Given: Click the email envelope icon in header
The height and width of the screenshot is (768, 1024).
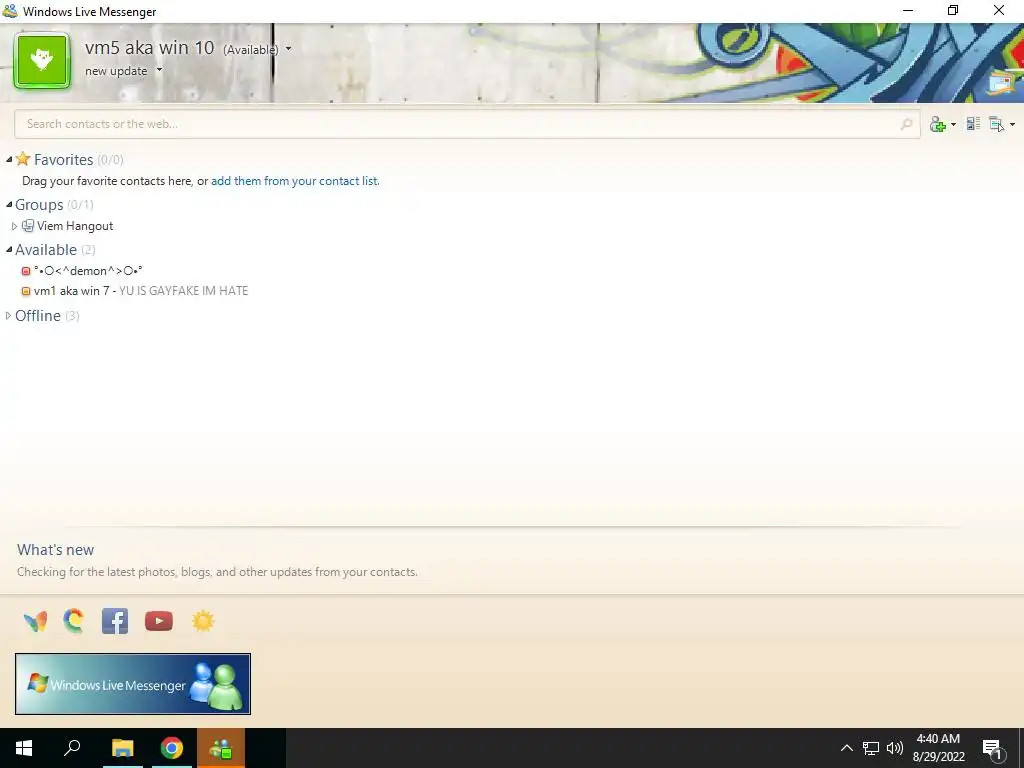Looking at the screenshot, I should point(1000,84).
